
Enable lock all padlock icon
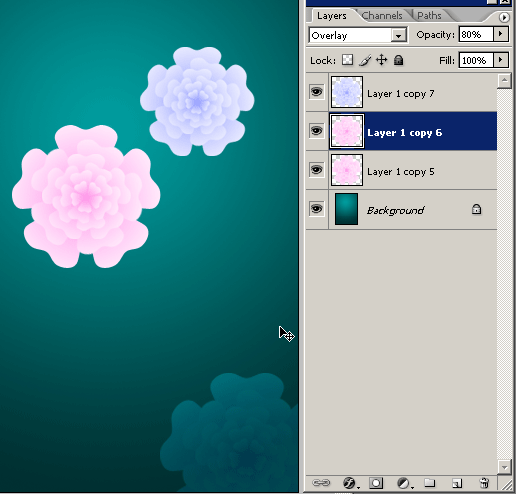click(x=398, y=60)
